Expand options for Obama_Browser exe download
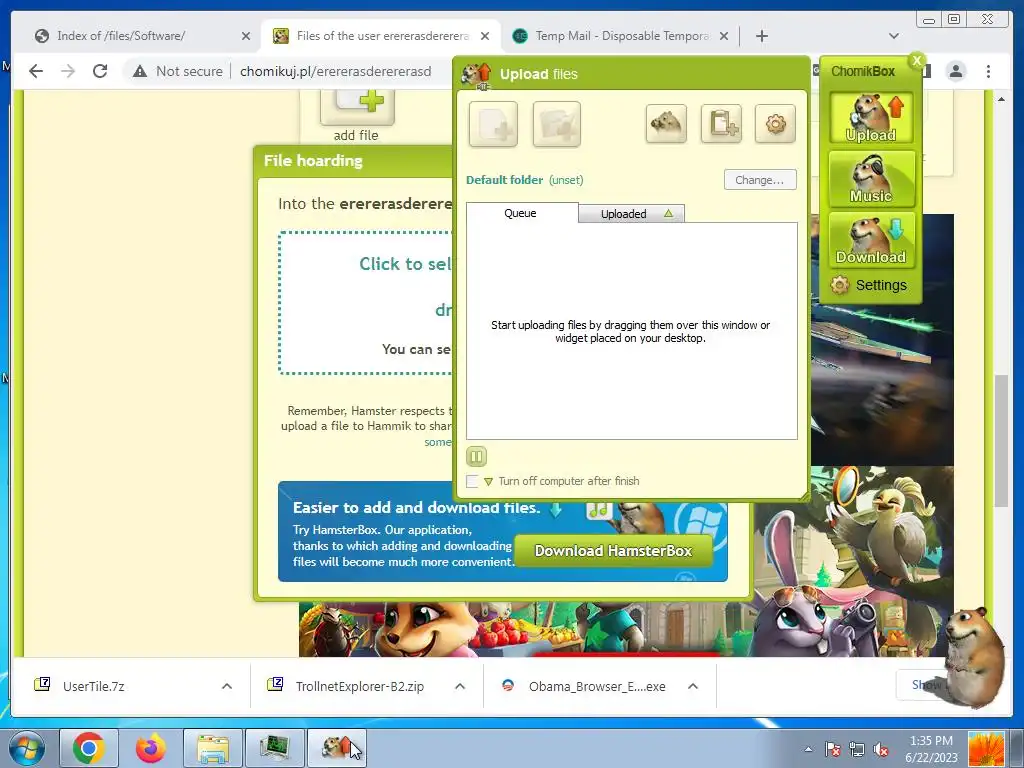 tap(693, 686)
